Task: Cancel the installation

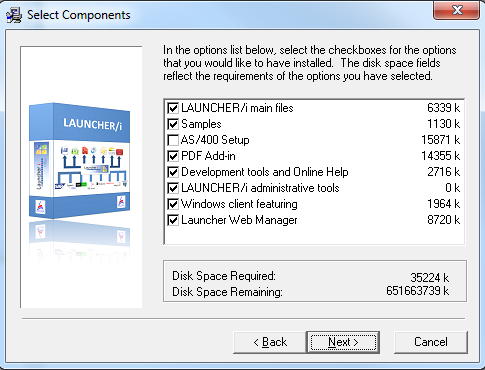Action: [431, 342]
